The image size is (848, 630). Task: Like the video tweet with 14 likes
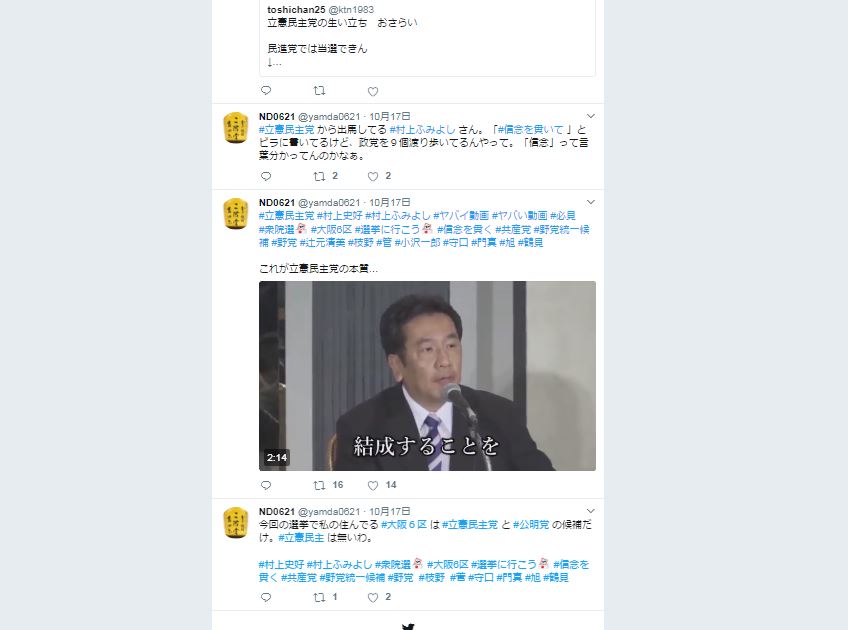[x=382, y=485]
